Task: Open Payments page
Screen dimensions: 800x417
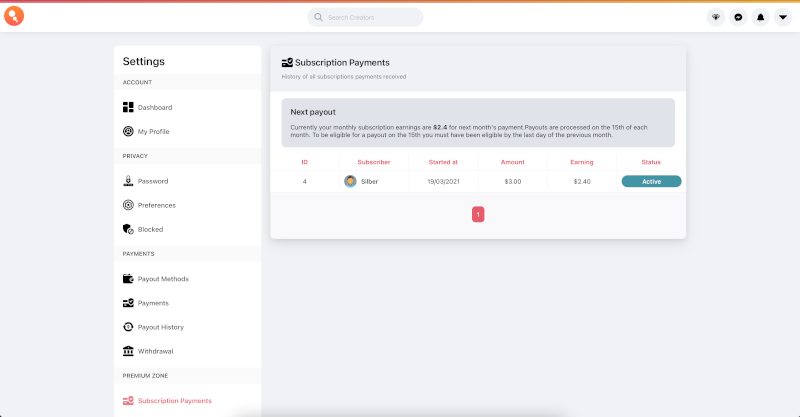Action: (x=153, y=303)
